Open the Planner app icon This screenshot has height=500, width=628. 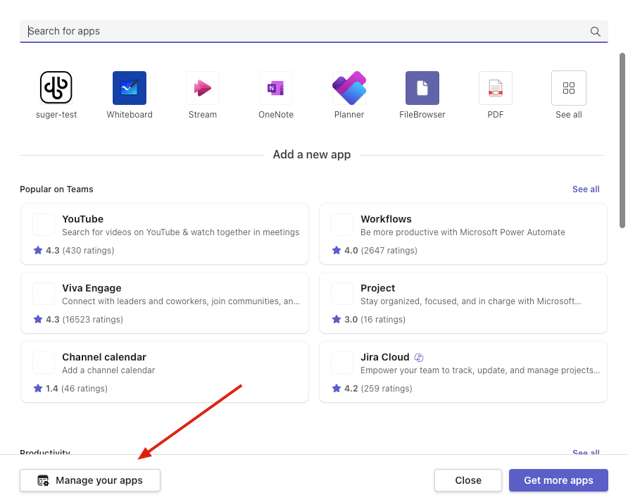click(349, 88)
